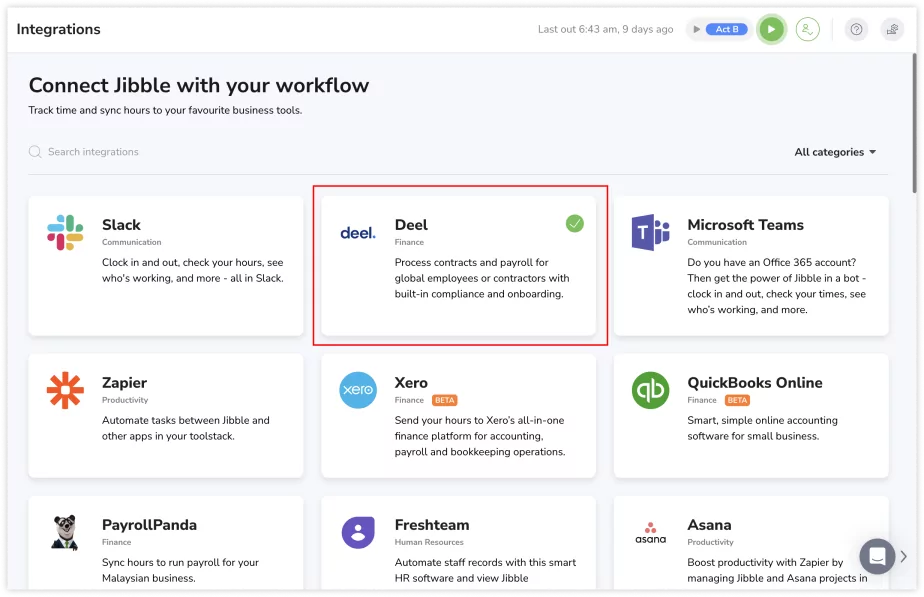Screen dimensions: 924x597
Task: Open the Microsoft Teams integration title
Action: point(745,225)
